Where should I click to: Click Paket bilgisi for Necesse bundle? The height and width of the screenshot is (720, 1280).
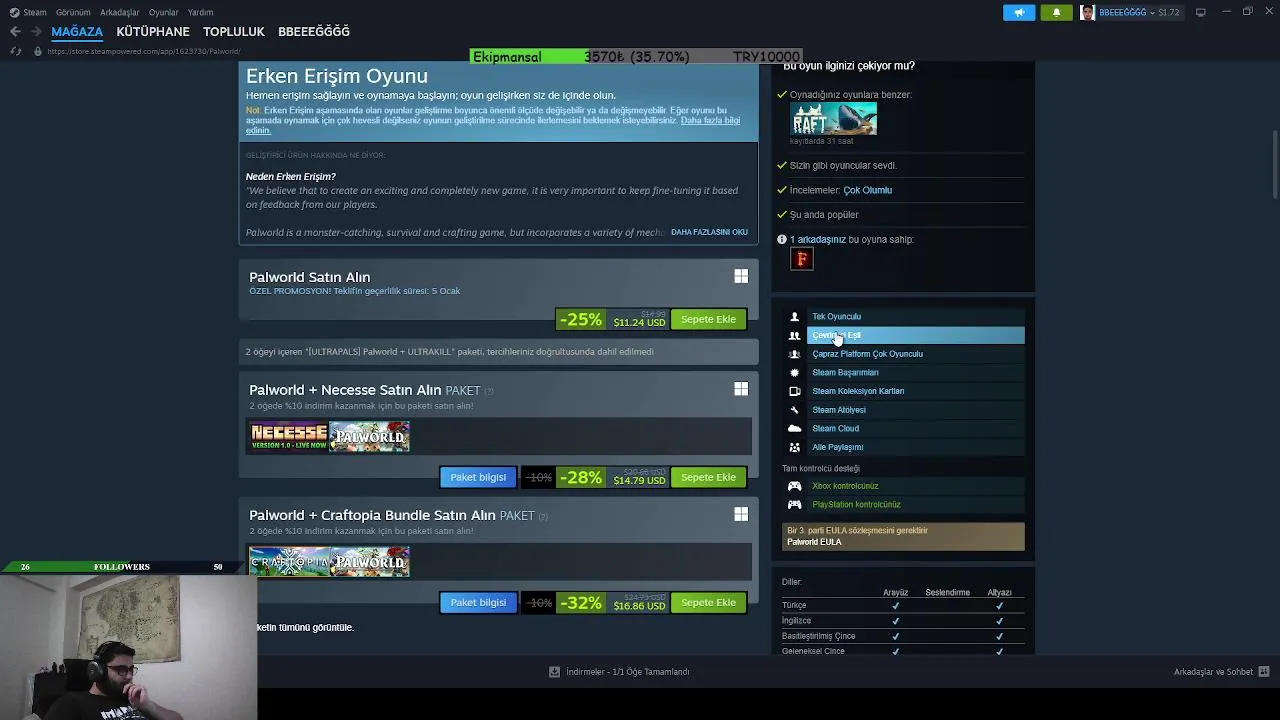tap(478, 477)
